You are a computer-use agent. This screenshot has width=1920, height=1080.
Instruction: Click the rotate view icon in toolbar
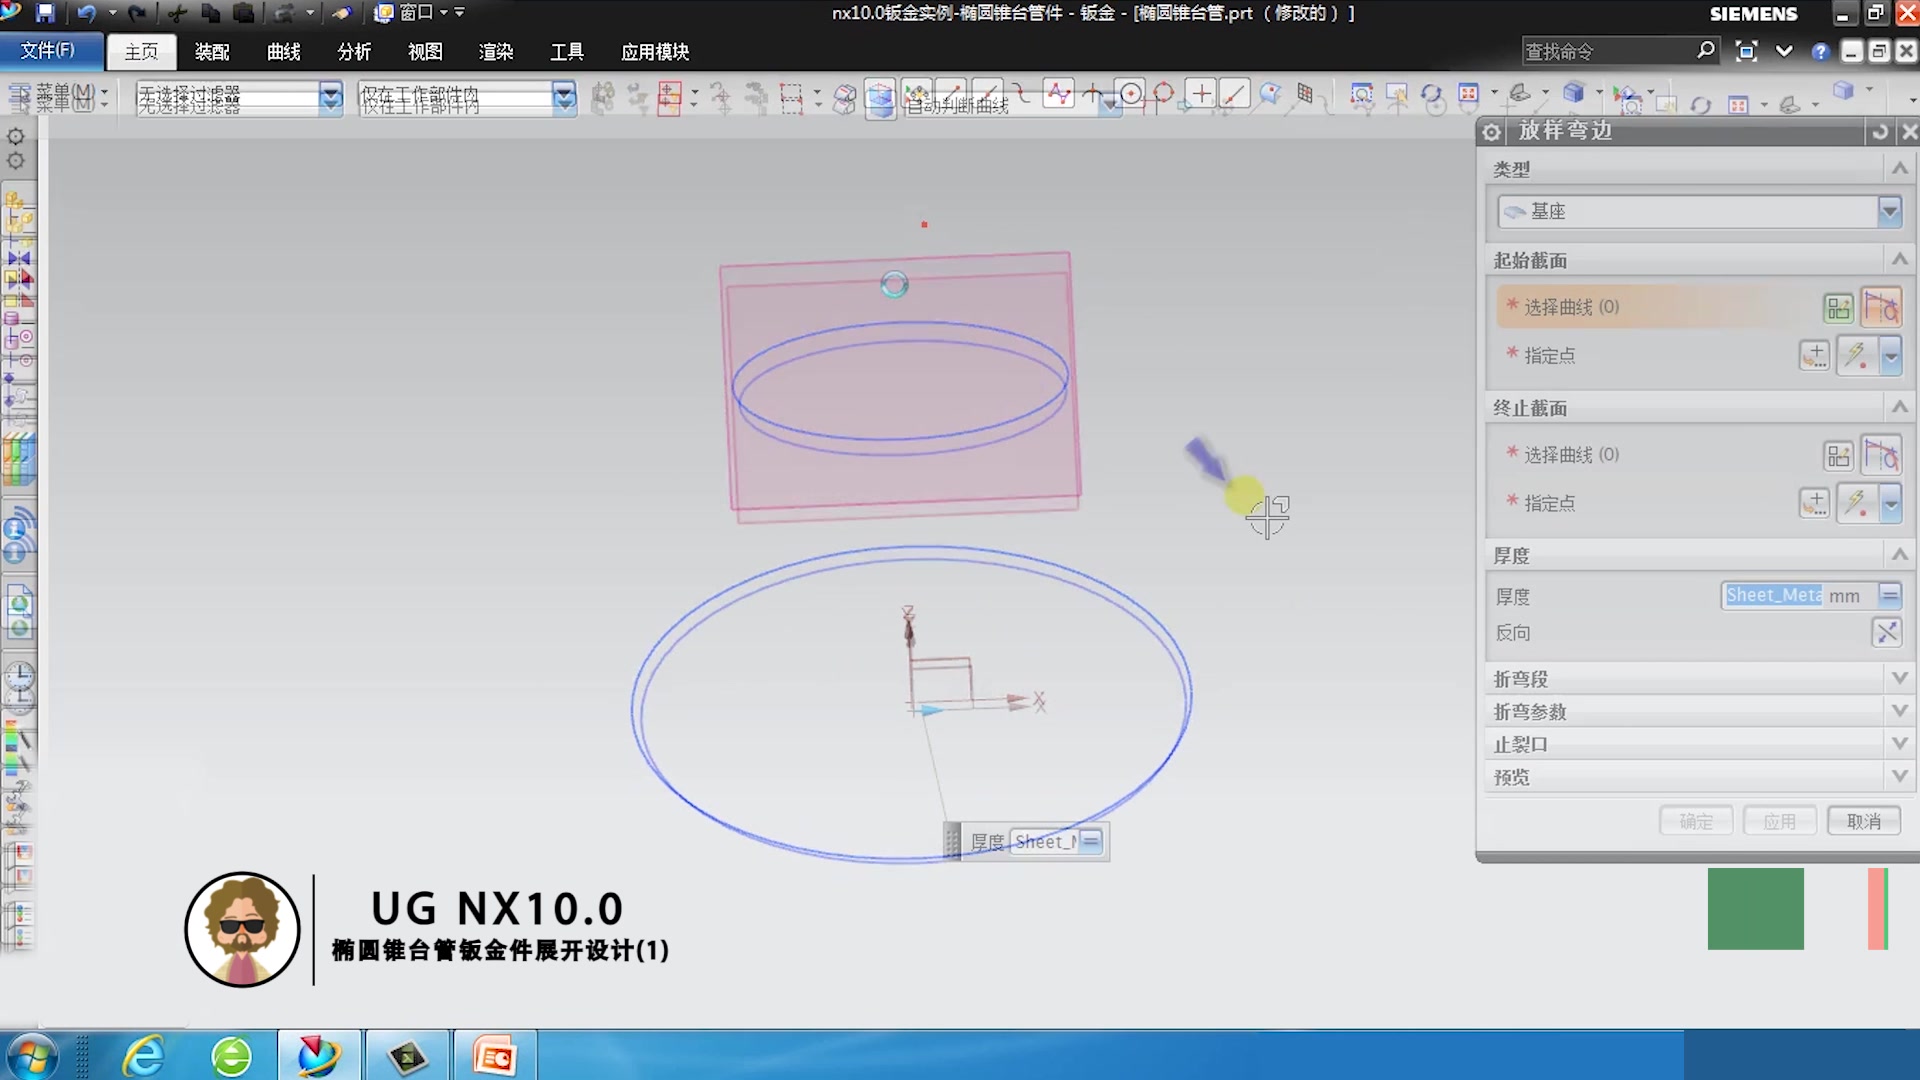[1432, 95]
